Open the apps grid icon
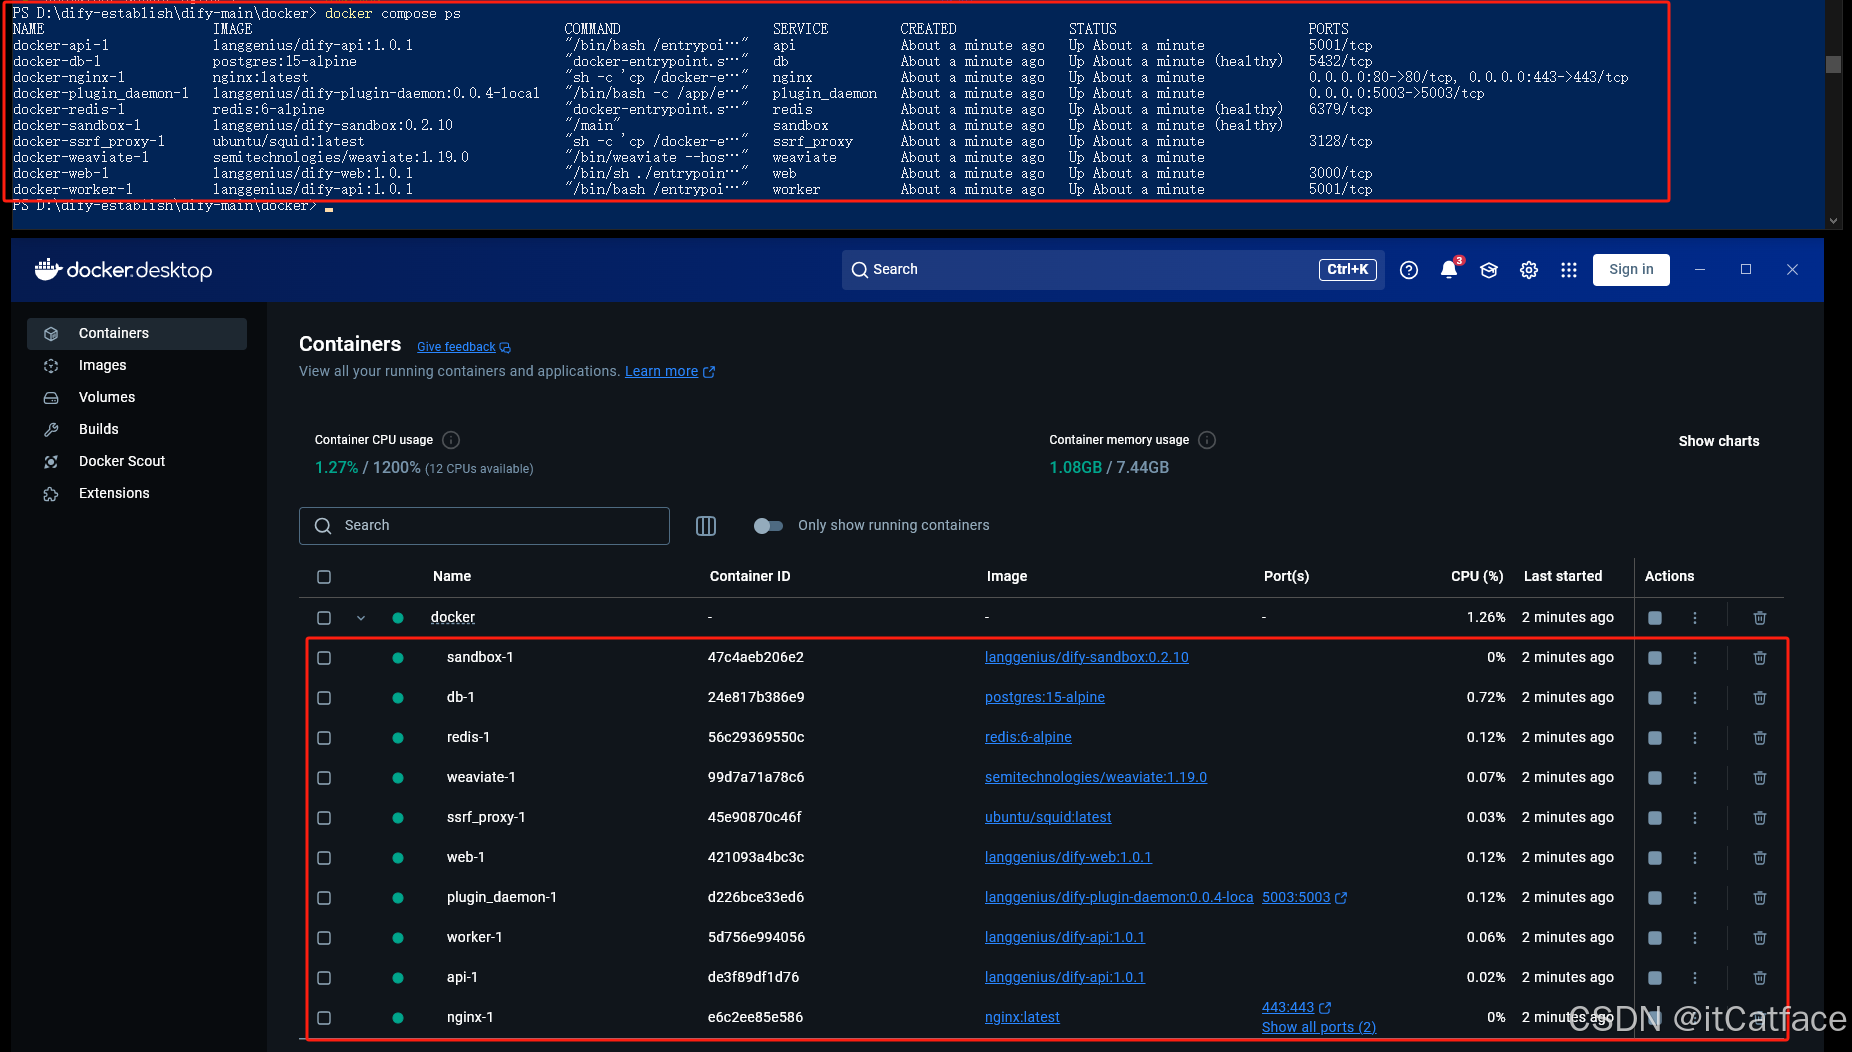The height and width of the screenshot is (1052, 1852). point(1569,270)
